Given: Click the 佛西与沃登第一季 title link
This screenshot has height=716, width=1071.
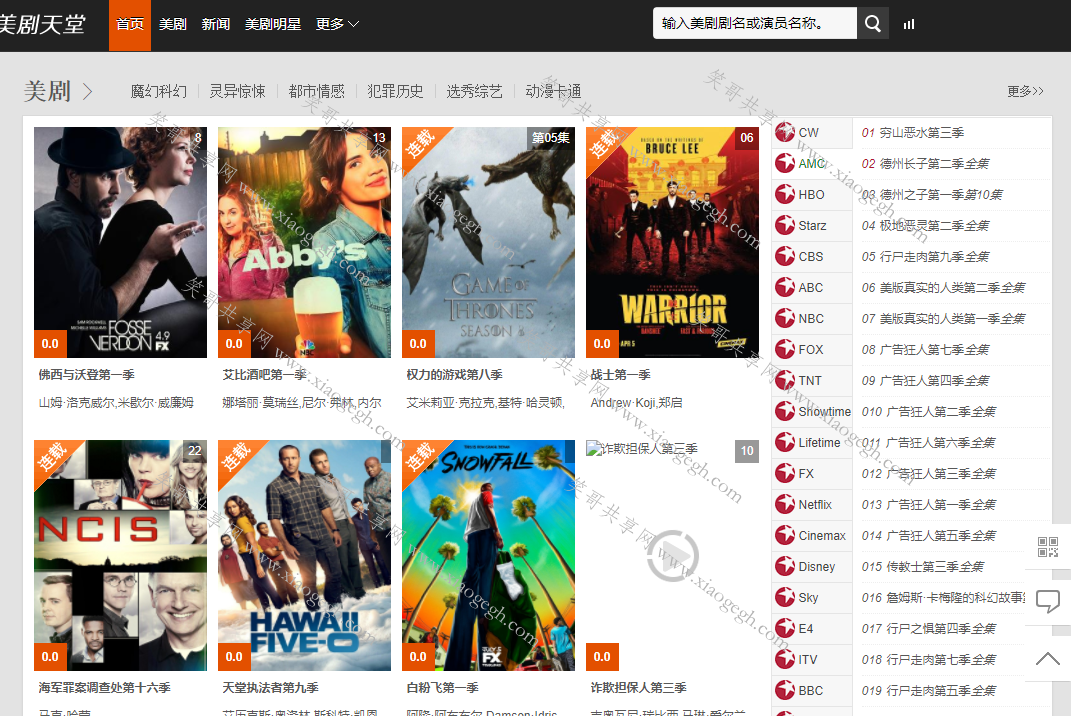Looking at the screenshot, I should (87, 374).
